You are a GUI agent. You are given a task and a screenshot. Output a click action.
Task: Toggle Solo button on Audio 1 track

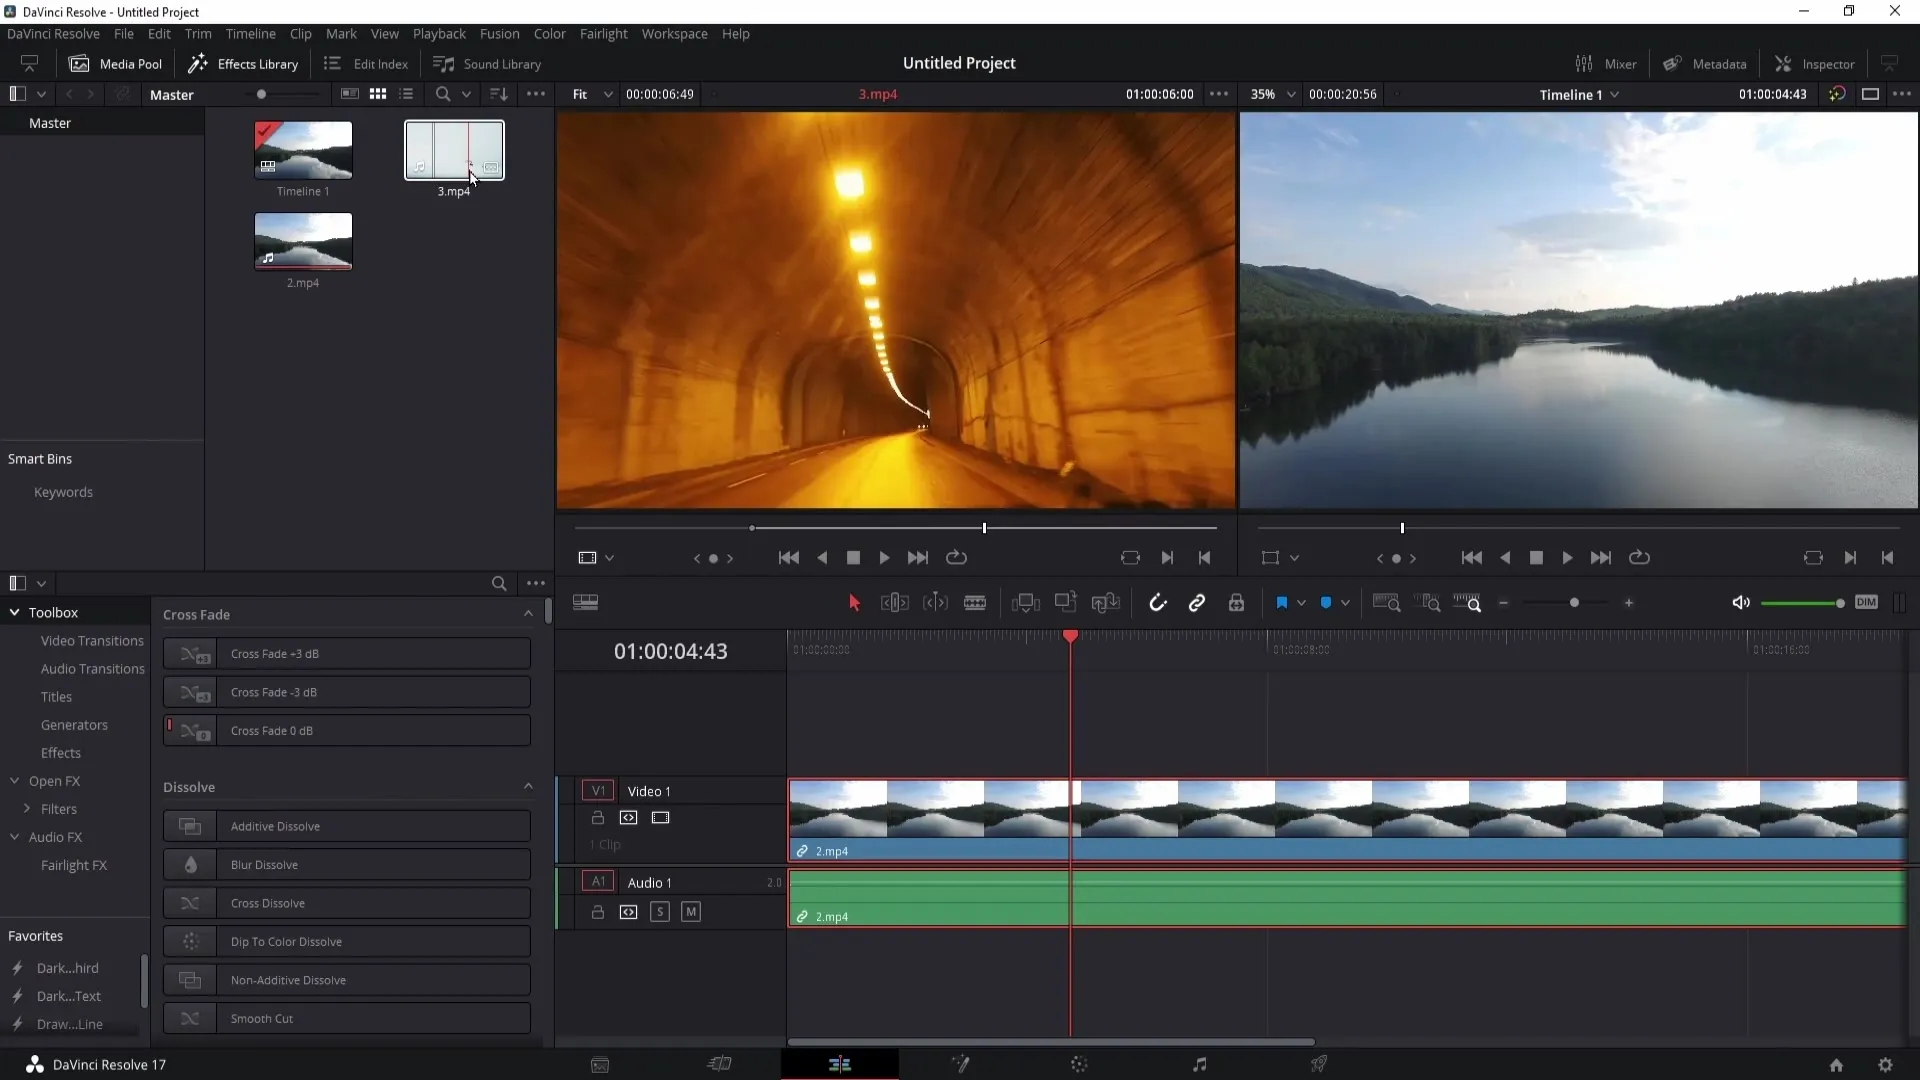point(659,913)
